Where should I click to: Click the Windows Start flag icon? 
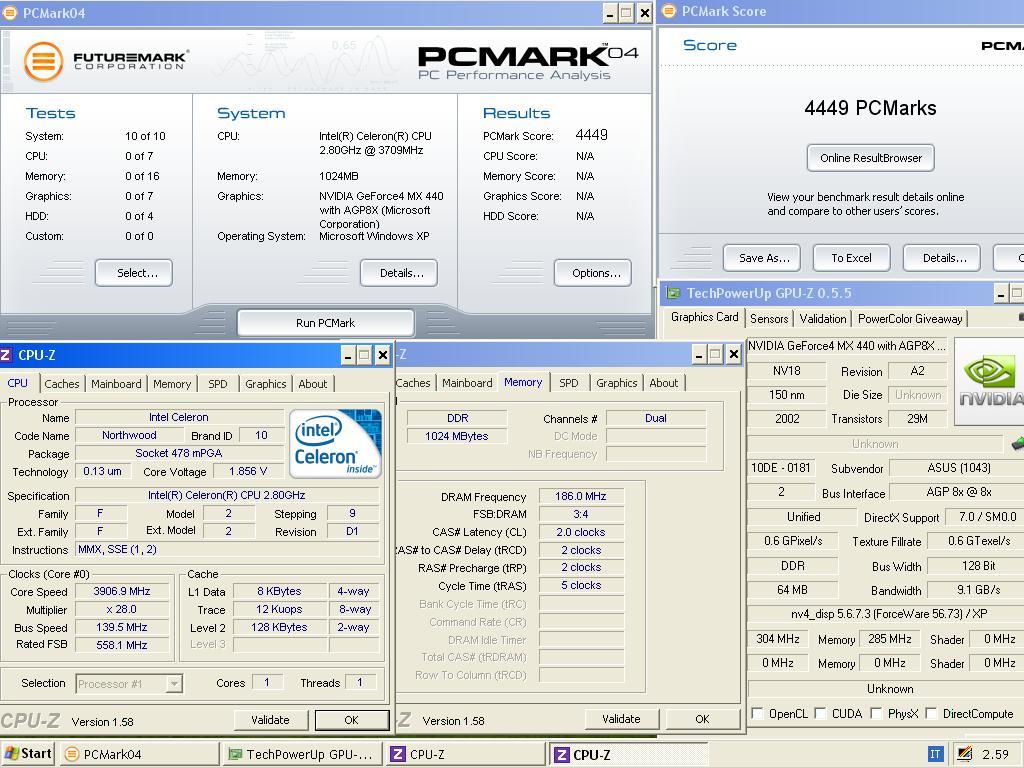[x=12, y=754]
